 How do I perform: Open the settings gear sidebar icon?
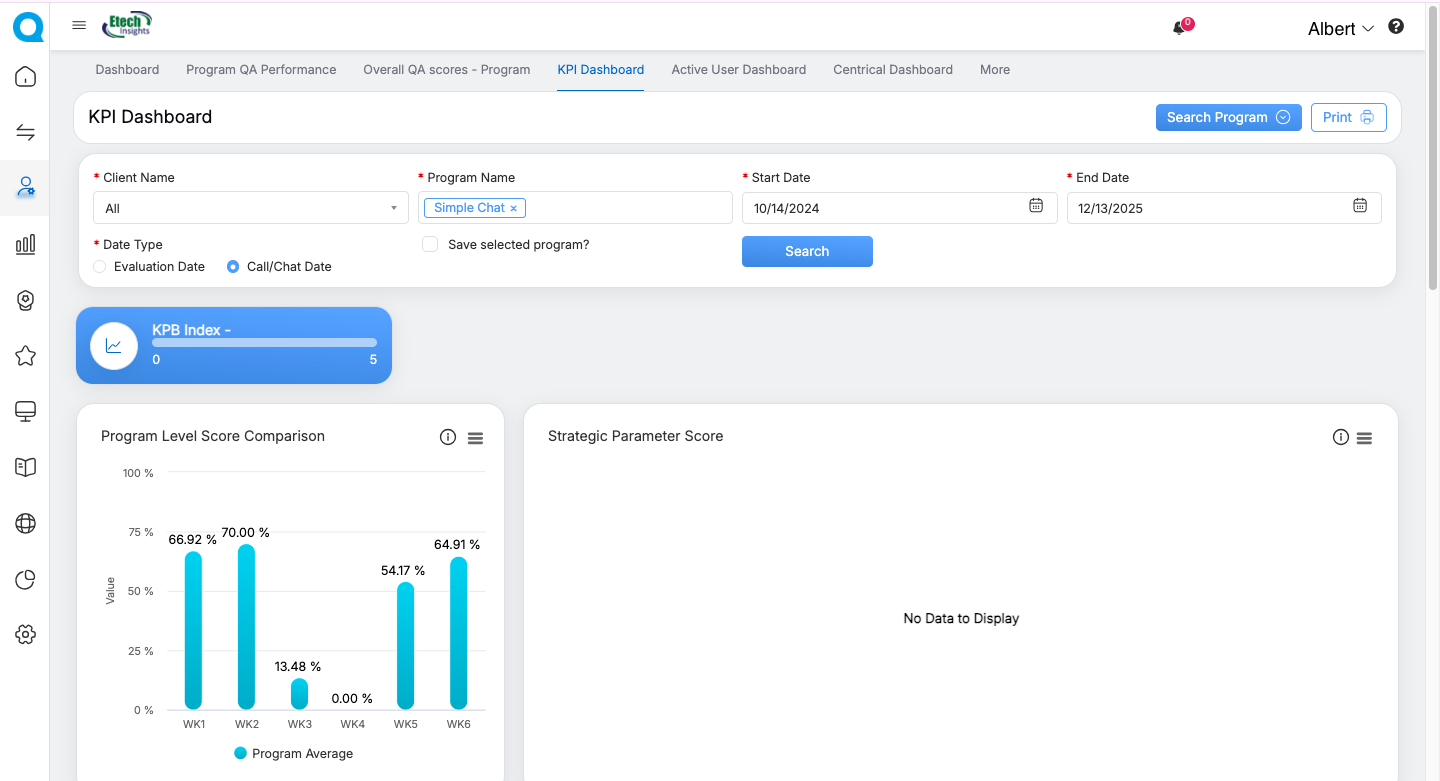pos(26,634)
